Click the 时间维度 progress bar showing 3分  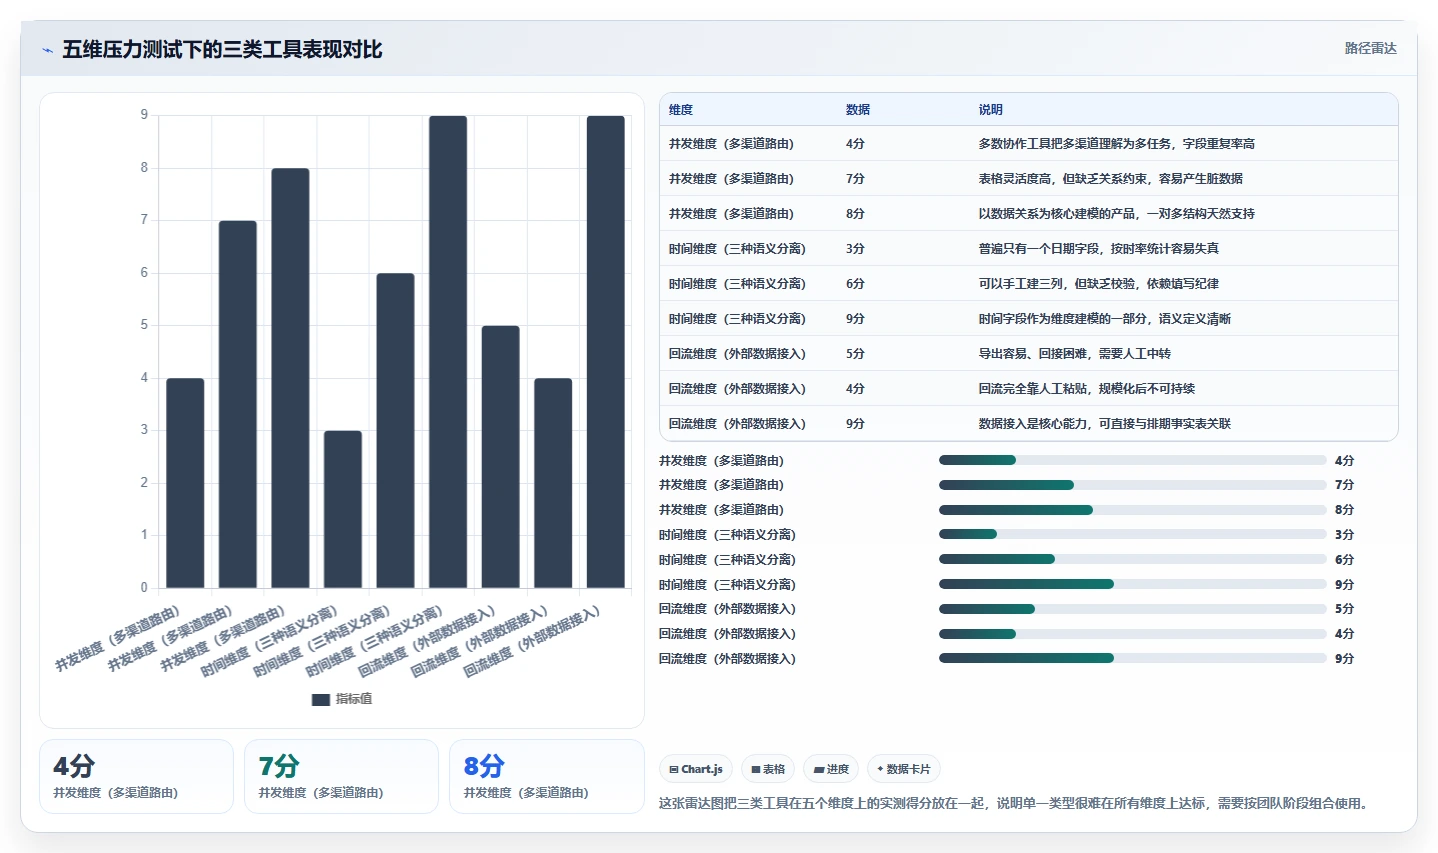coord(1132,534)
